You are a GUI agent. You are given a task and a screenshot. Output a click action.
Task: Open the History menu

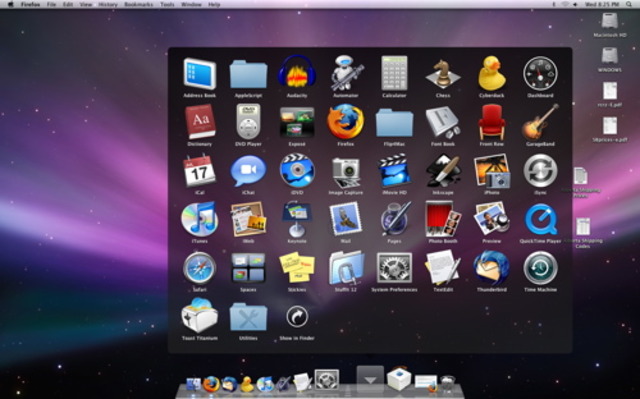[x=108, y=4]
